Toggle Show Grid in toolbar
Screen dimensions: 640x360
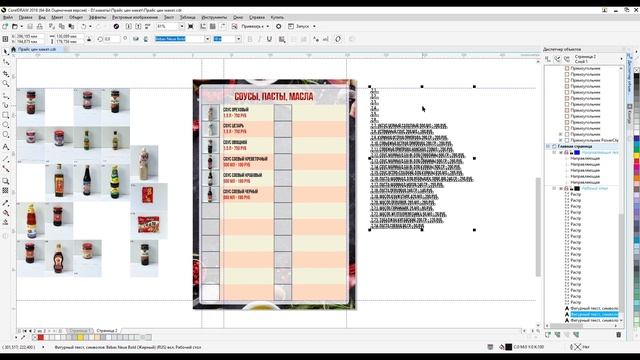[x=213, y=26]
